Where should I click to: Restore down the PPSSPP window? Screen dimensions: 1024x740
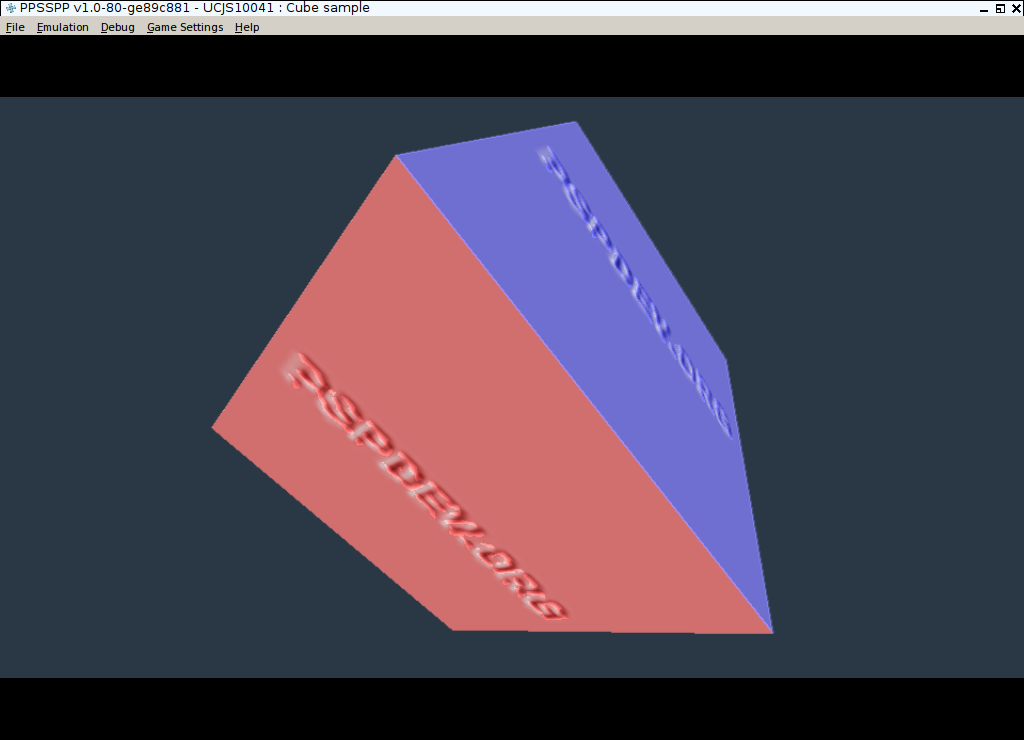(1000, 8)
